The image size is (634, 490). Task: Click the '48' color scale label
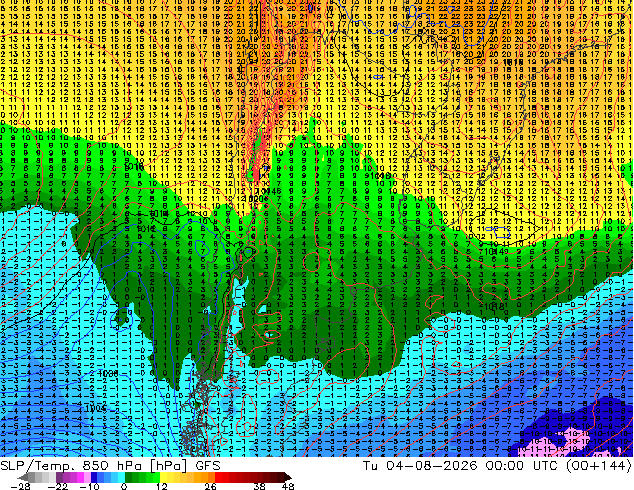coord(288,486)
